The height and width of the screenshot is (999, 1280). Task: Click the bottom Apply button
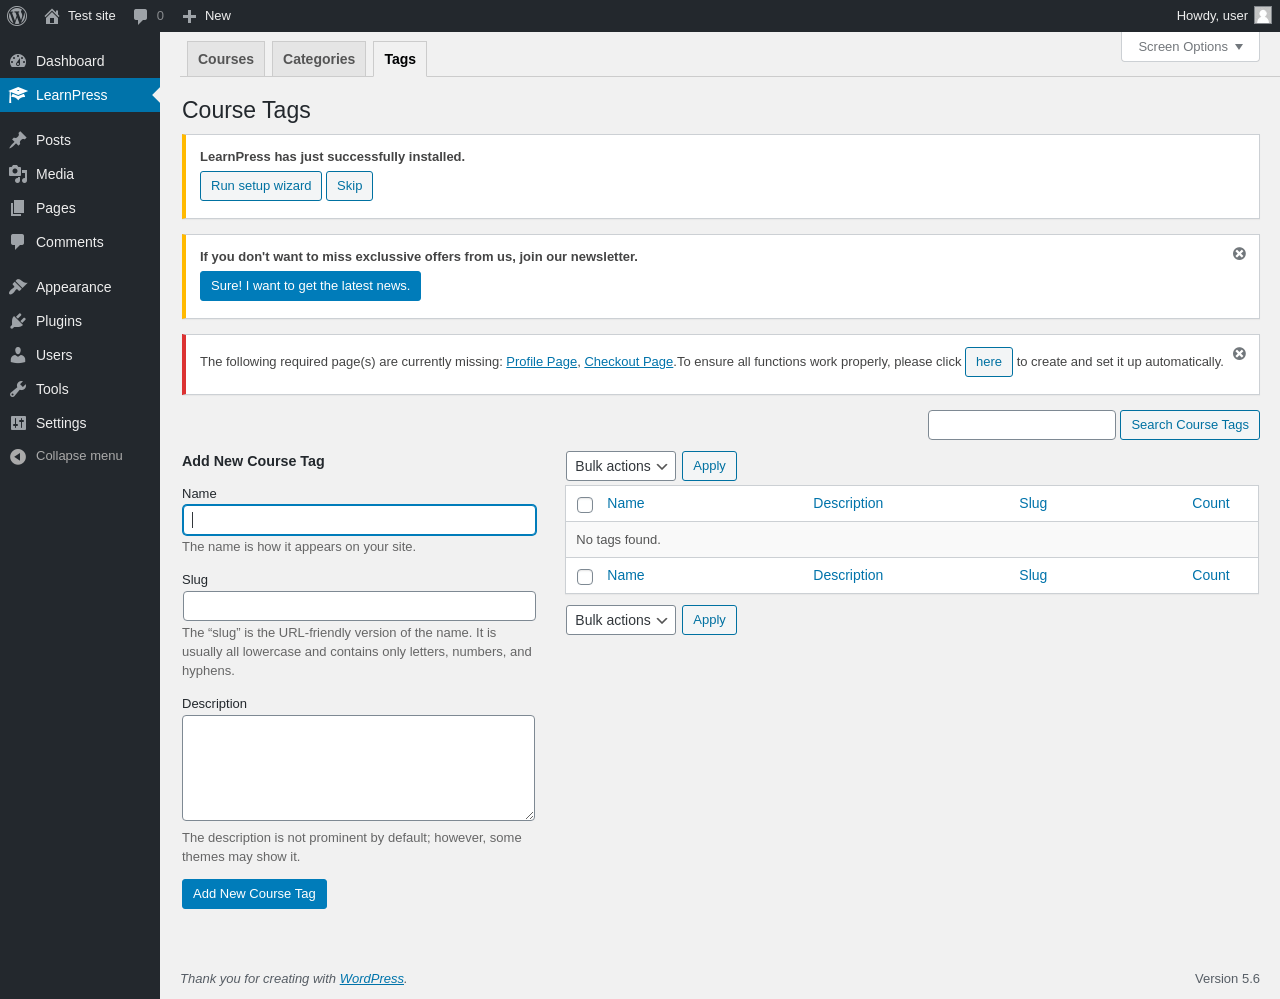click(709, 620)
